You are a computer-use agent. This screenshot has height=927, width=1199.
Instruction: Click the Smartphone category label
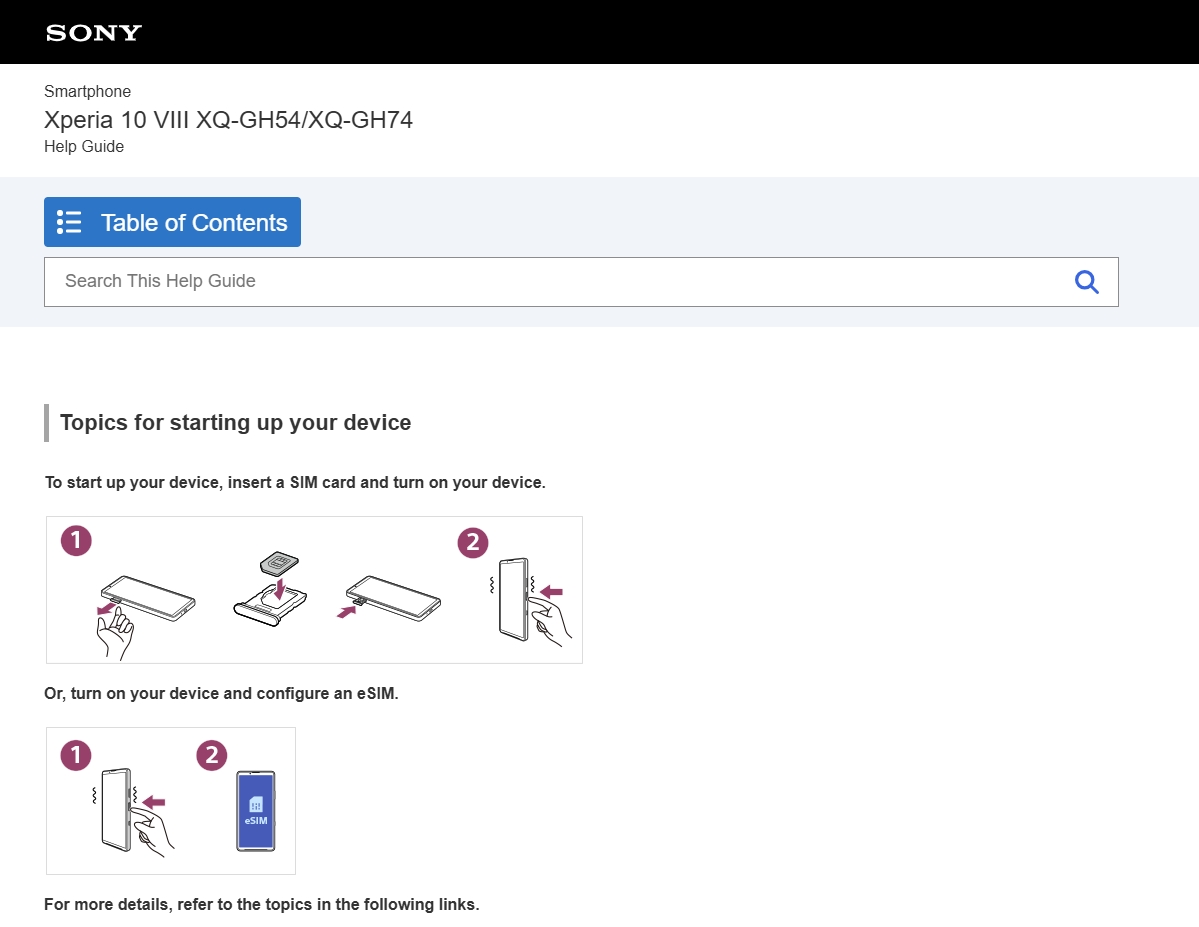87,91
